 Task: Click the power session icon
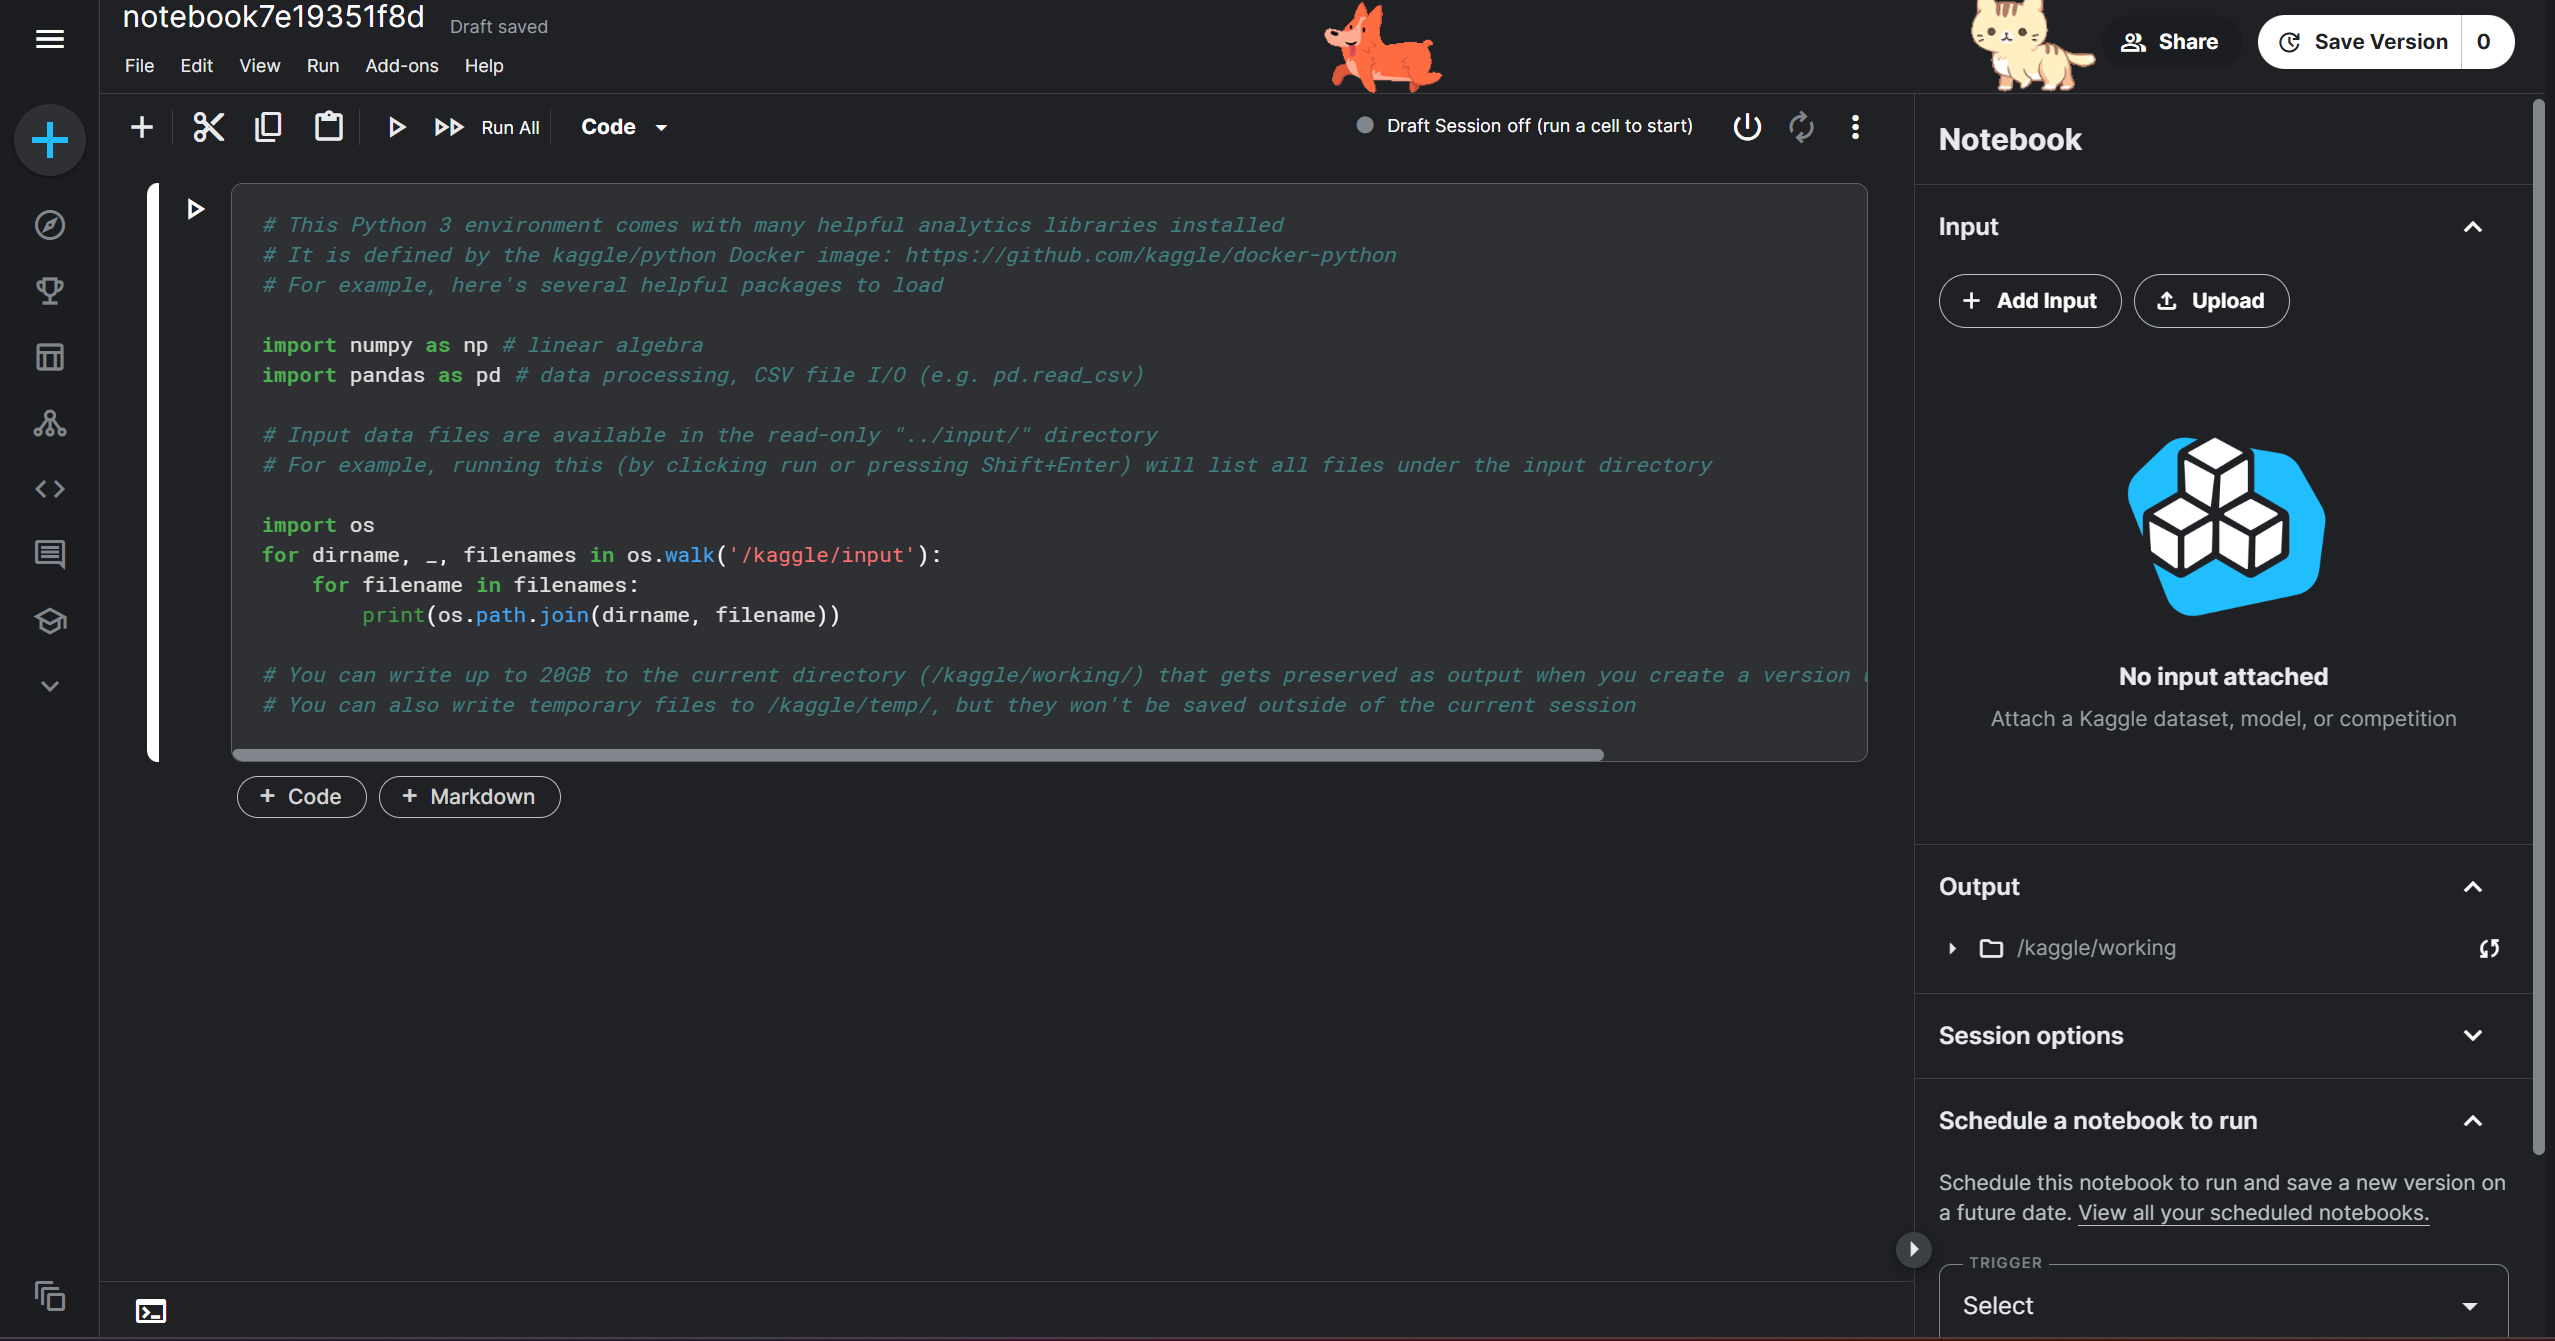tap(1746, 127)
